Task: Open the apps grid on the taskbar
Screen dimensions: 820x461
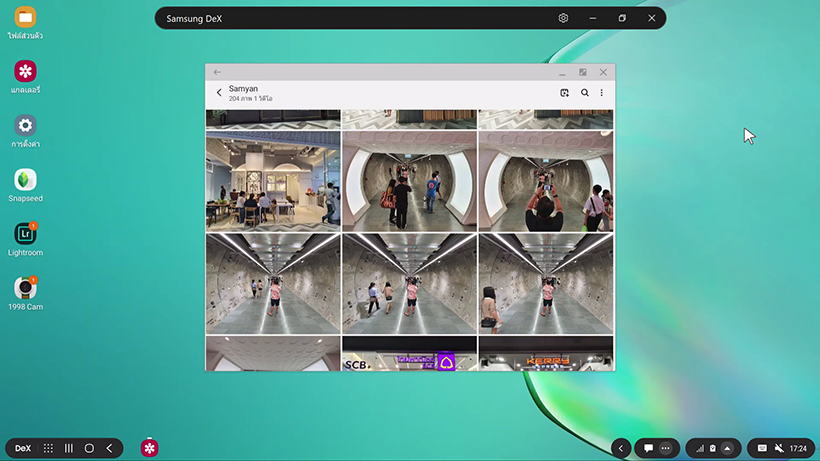Action: 48,448
